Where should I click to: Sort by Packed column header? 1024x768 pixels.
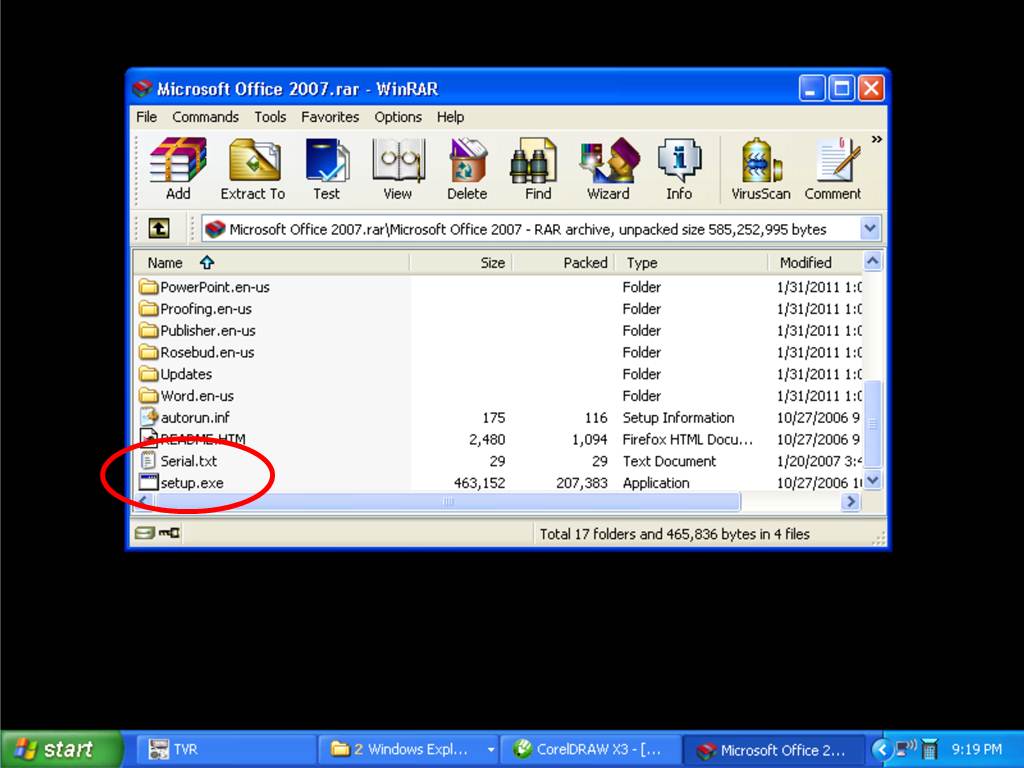click(x=564, y=263)
